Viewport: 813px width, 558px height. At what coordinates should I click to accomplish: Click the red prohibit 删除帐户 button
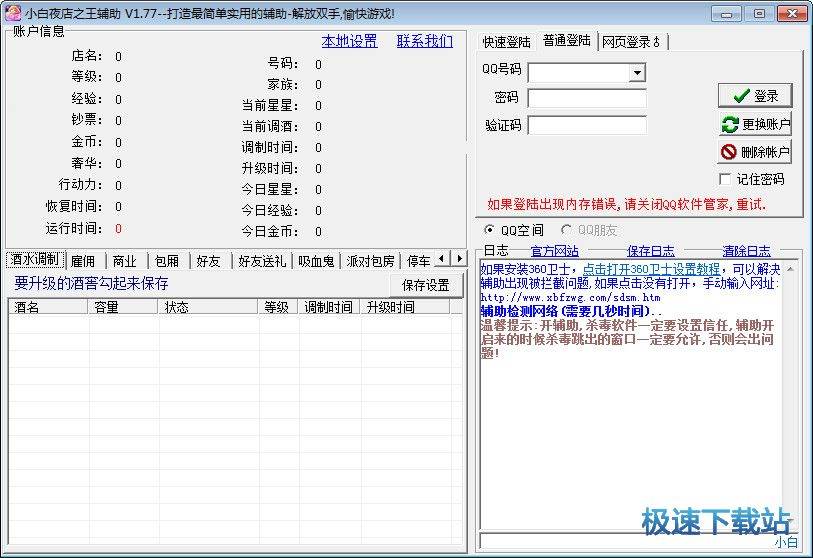click(x=755, y=153)
